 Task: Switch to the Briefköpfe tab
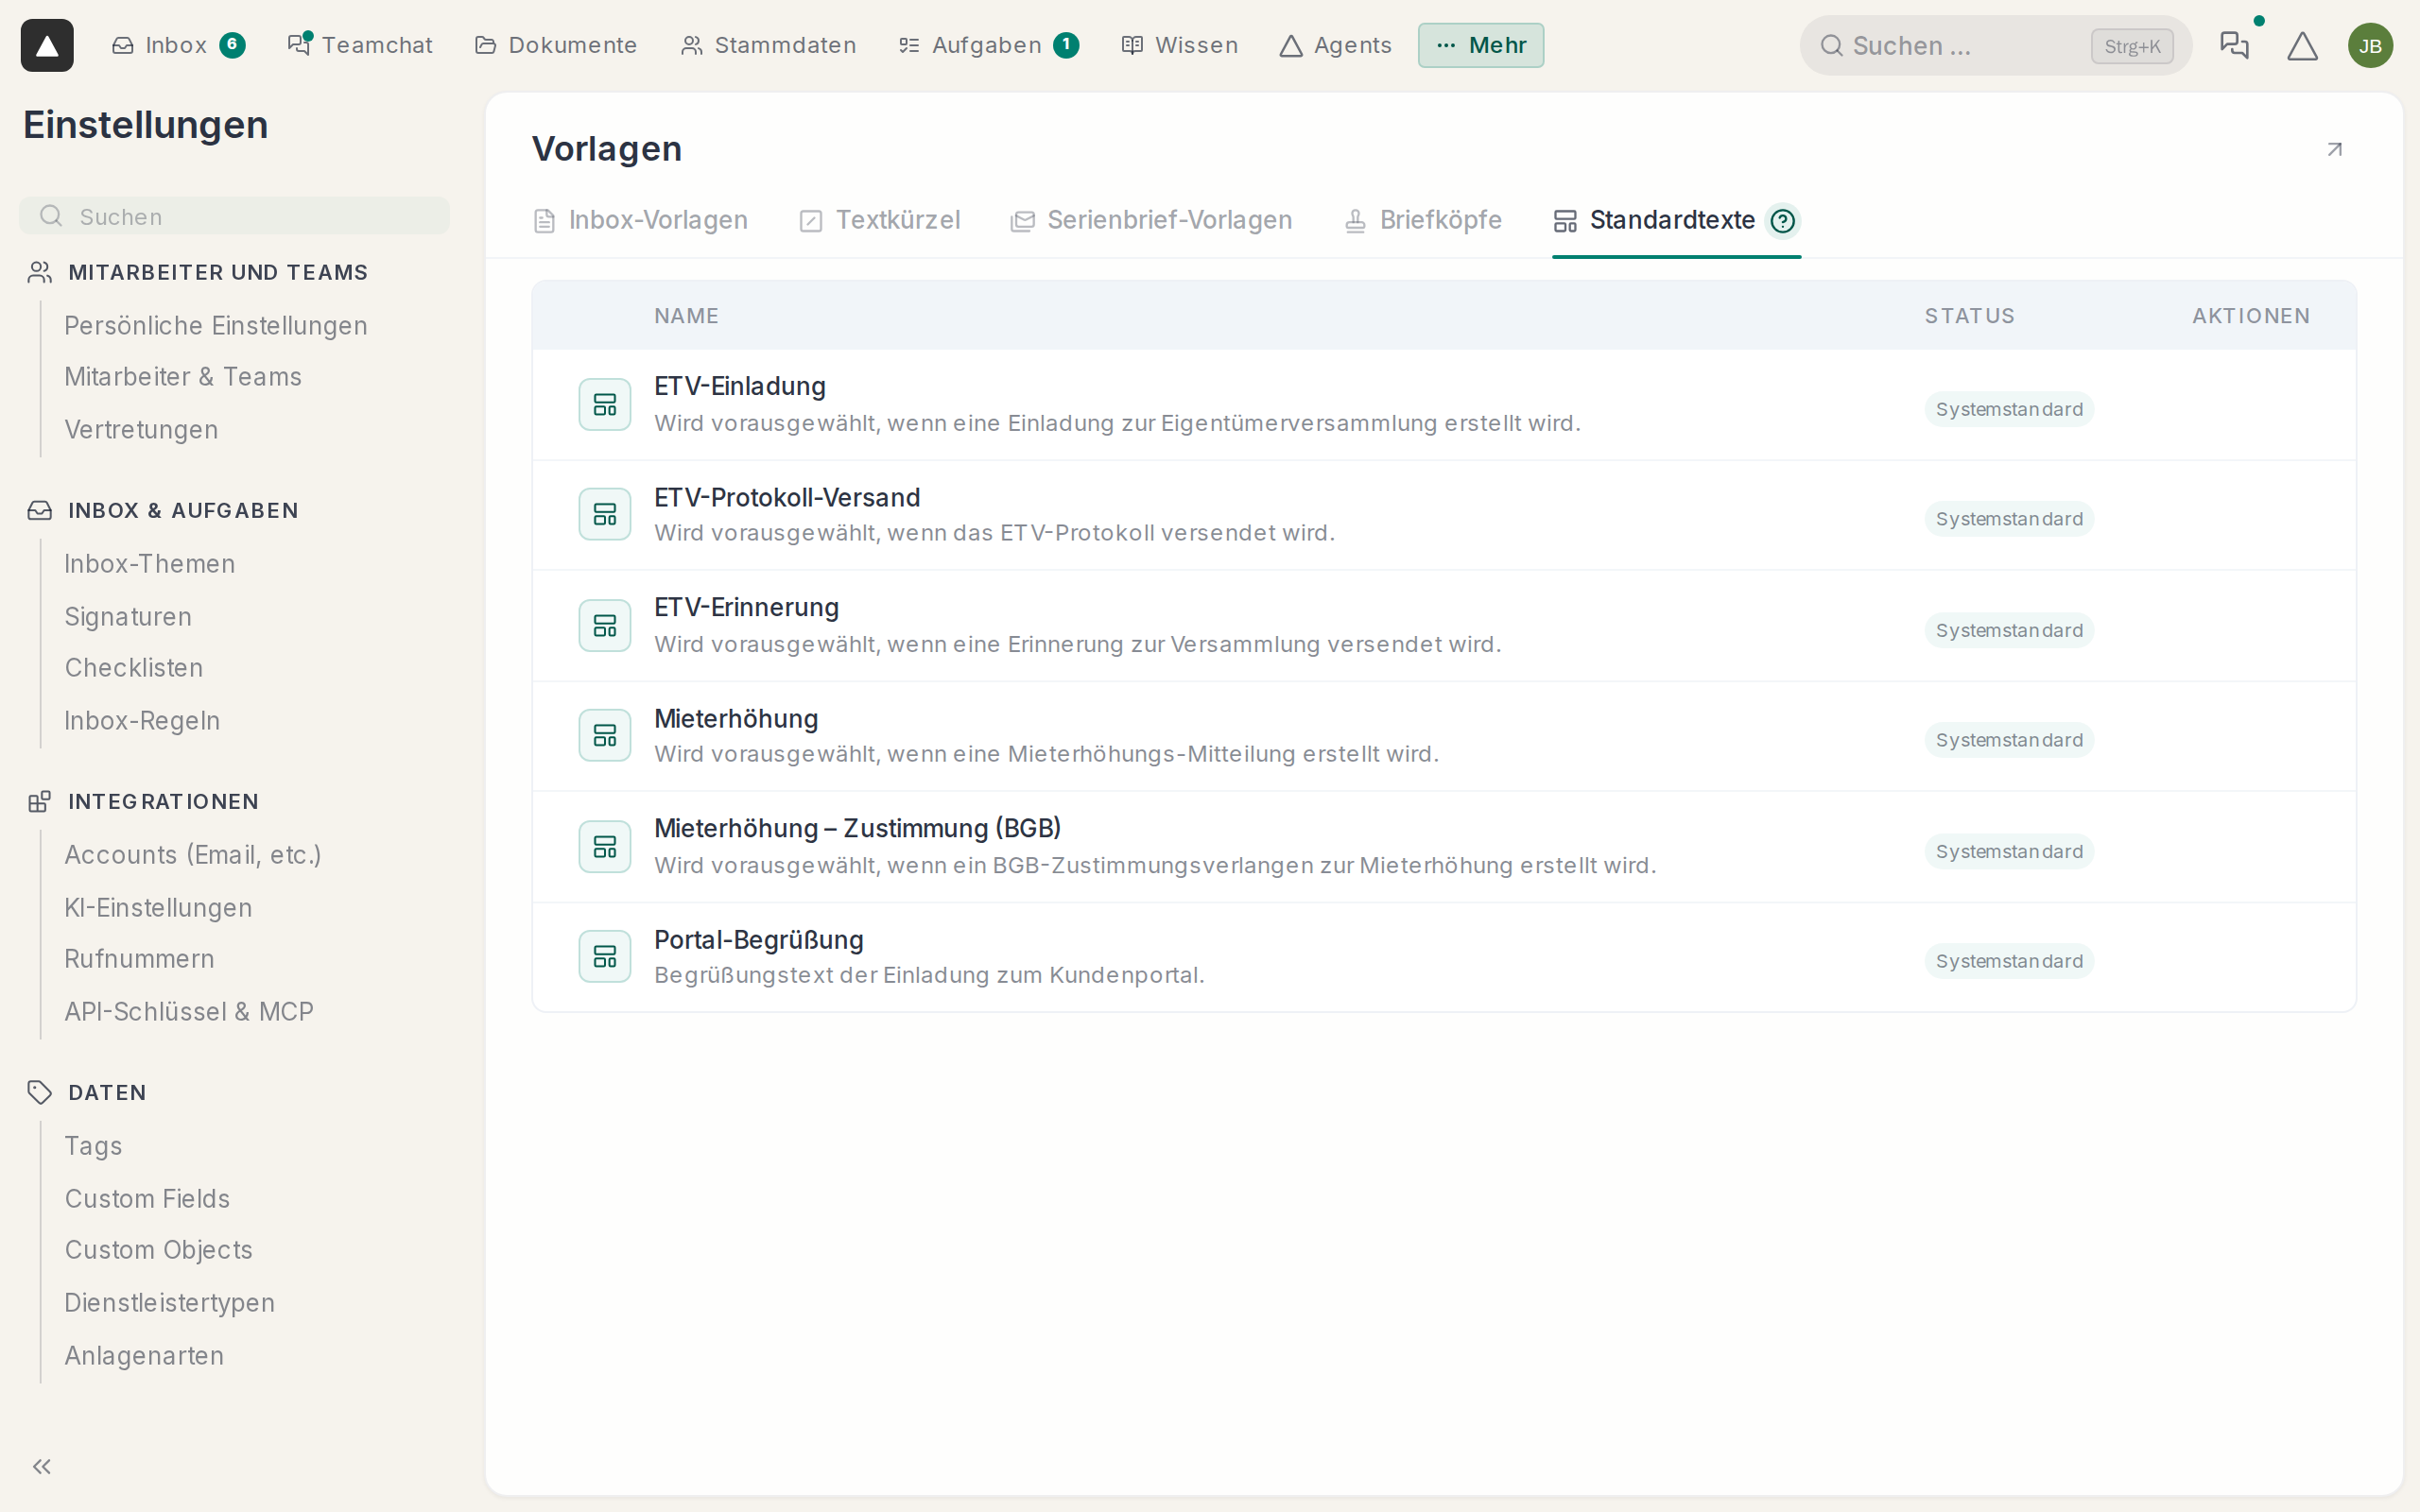(1423, 220)
